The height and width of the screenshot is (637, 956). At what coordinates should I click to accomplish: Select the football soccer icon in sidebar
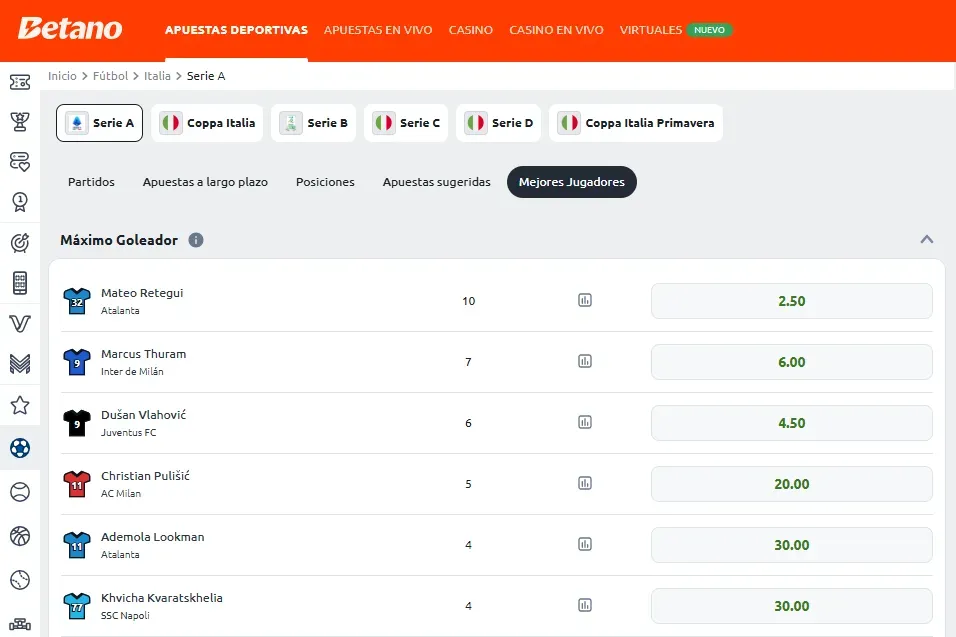click(x=20, y=448)
